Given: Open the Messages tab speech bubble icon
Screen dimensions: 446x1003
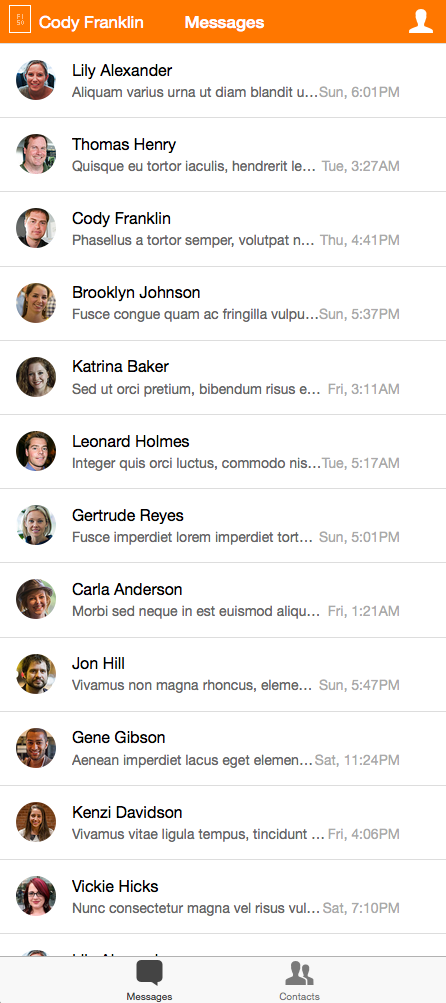Looking at the screenshot, I should click(149, 974).
